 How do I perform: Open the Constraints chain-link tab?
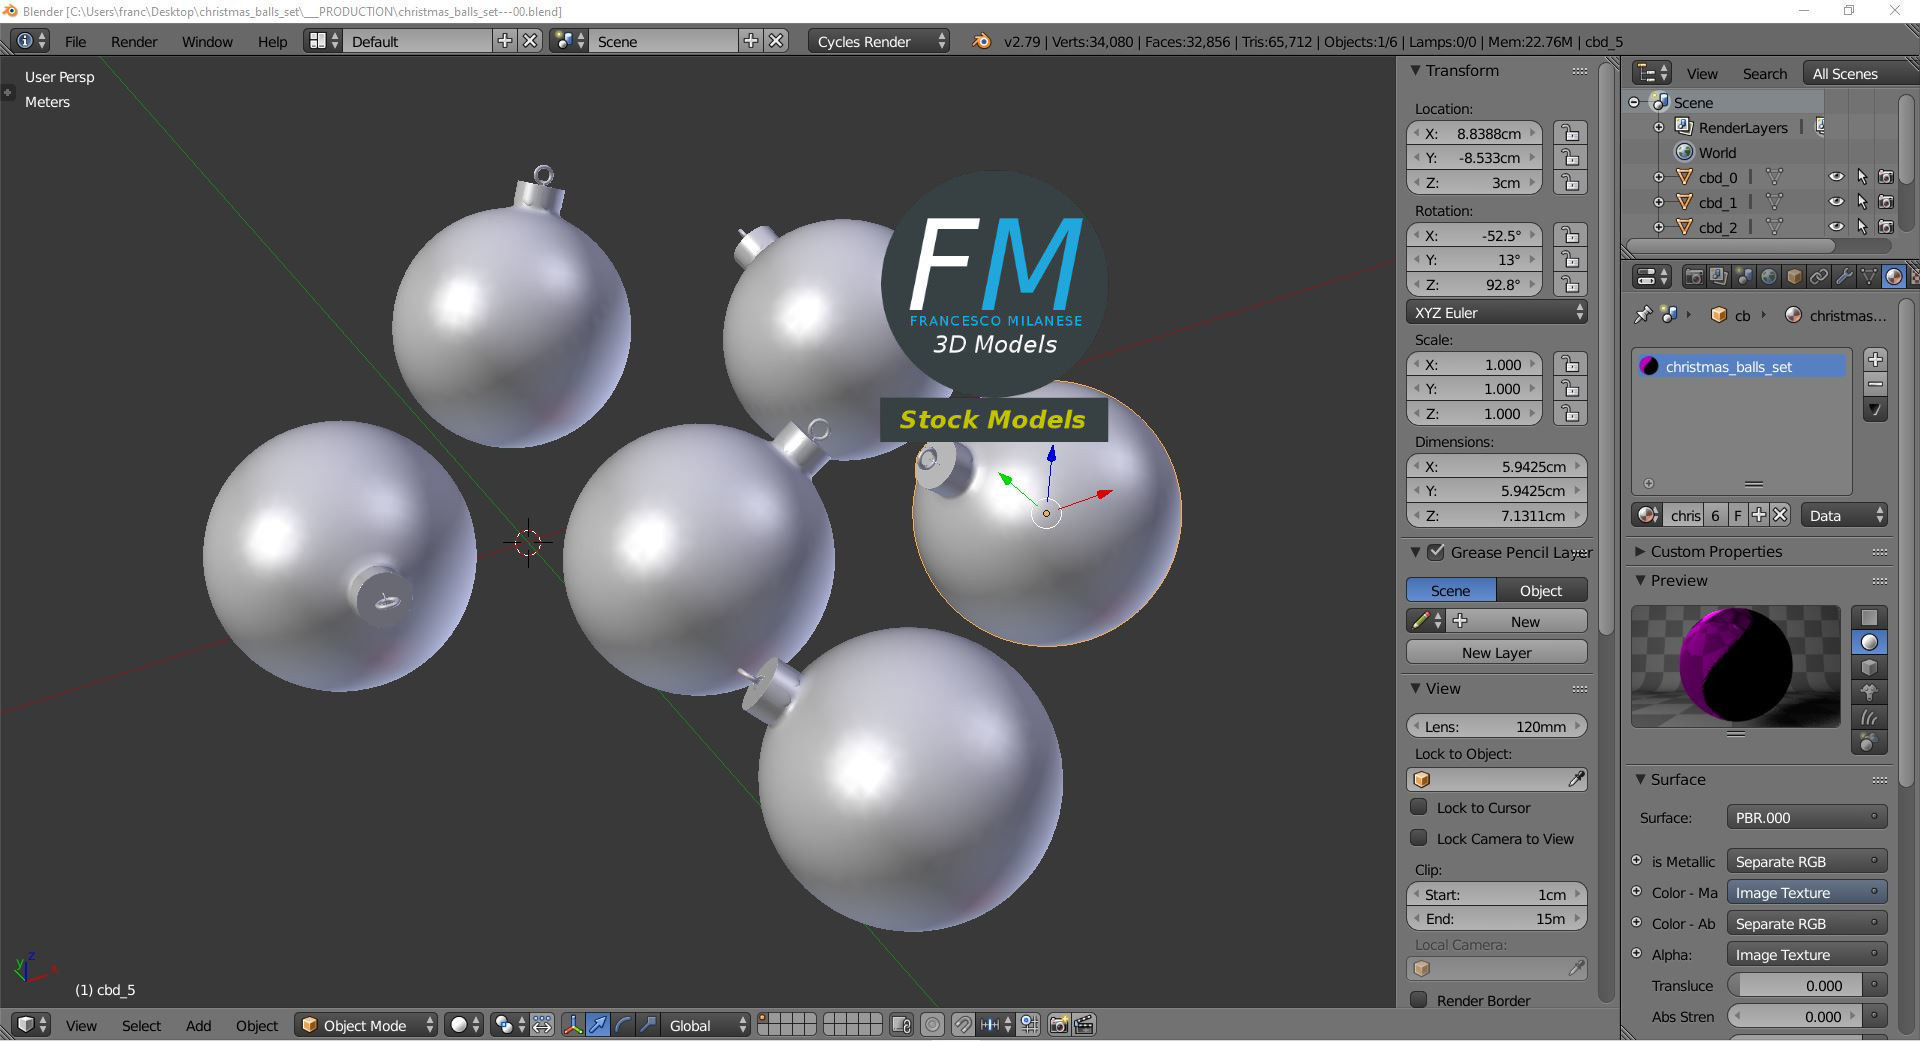(x=1818, y=277)
